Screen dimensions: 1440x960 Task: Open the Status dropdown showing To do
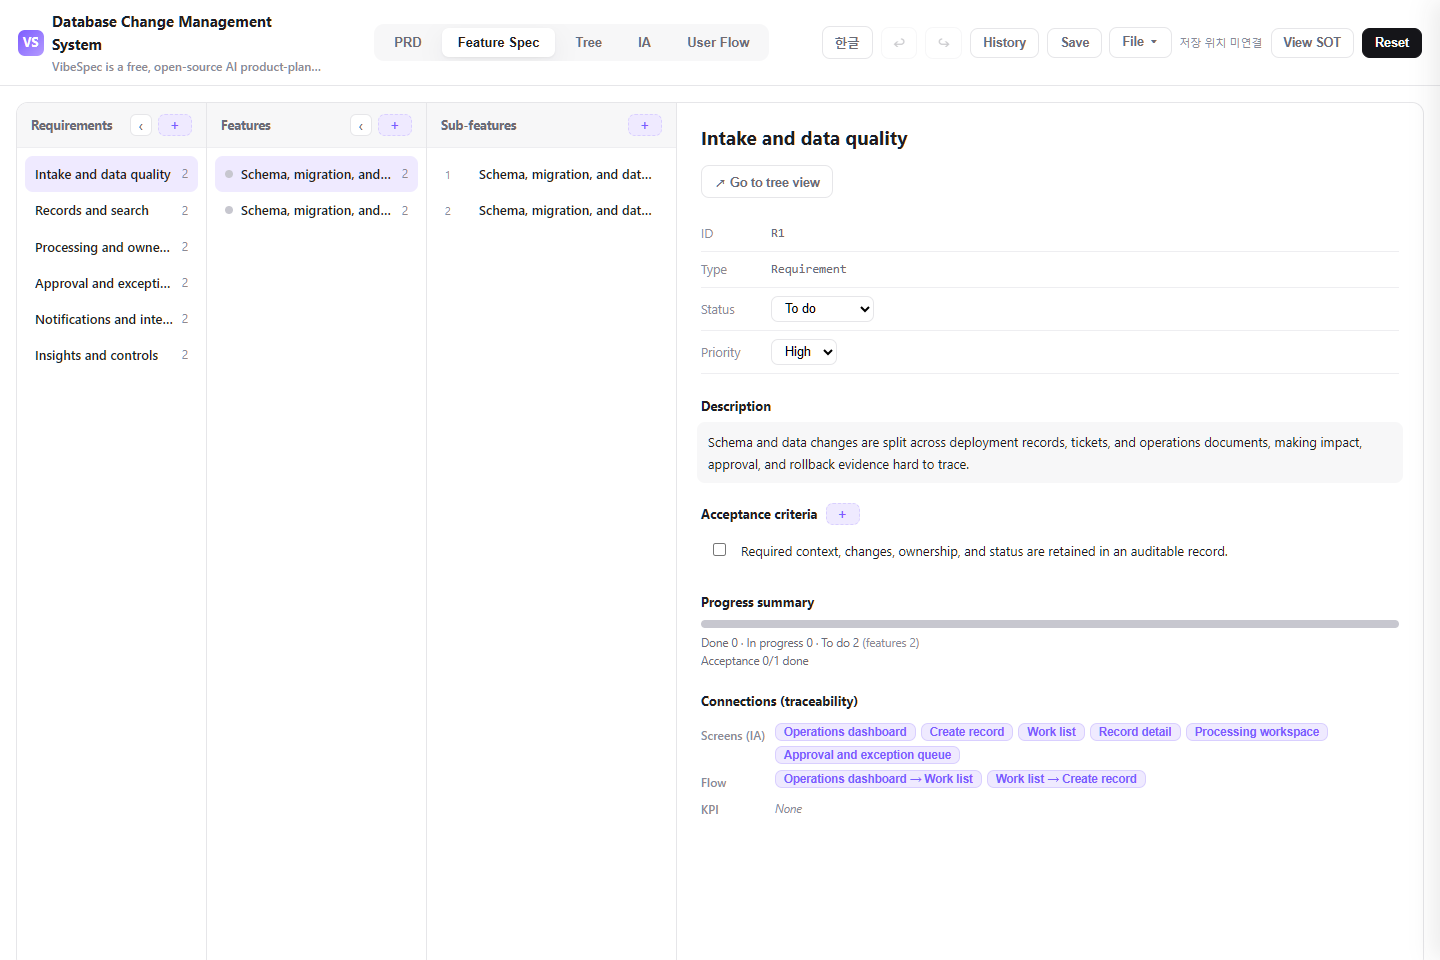[x=822, y=309]
